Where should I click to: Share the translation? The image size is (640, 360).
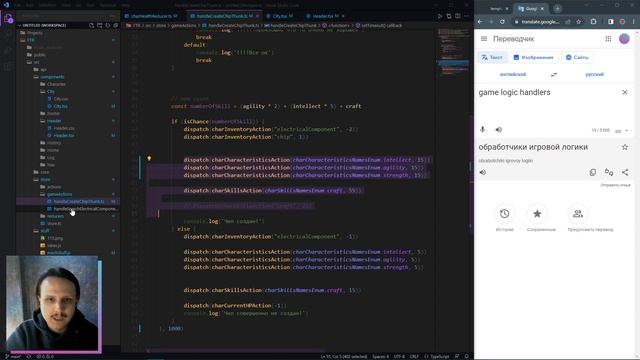pyautogui.click(x=625, y=172)
